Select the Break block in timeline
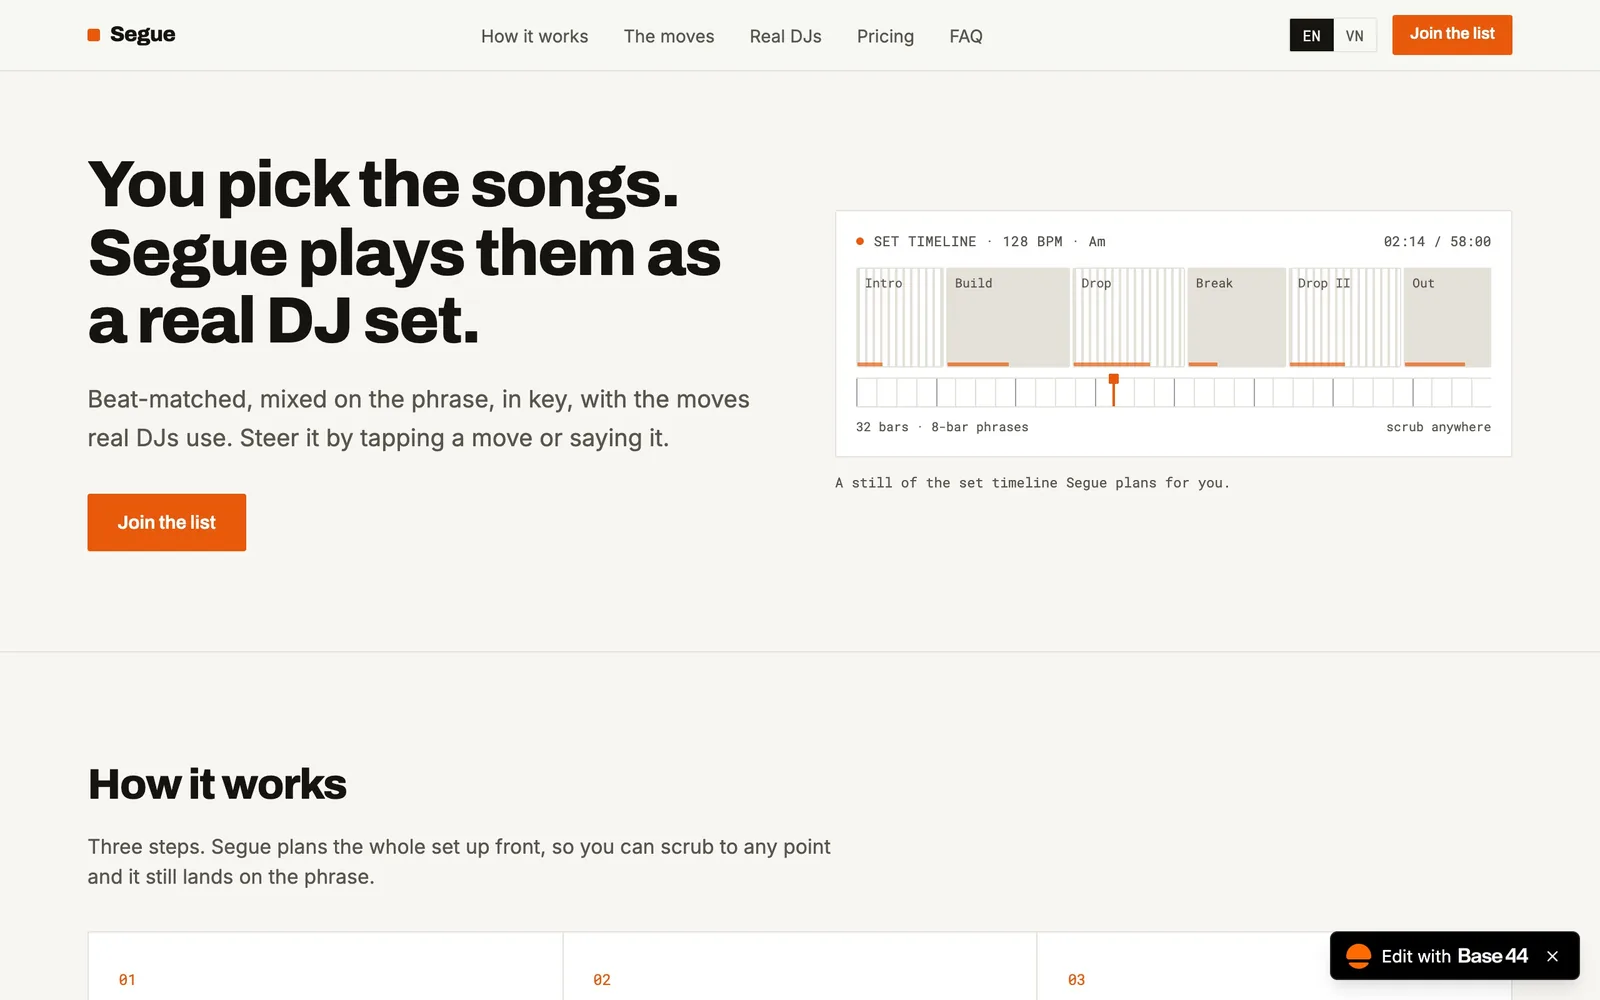 coord(1236,317)
